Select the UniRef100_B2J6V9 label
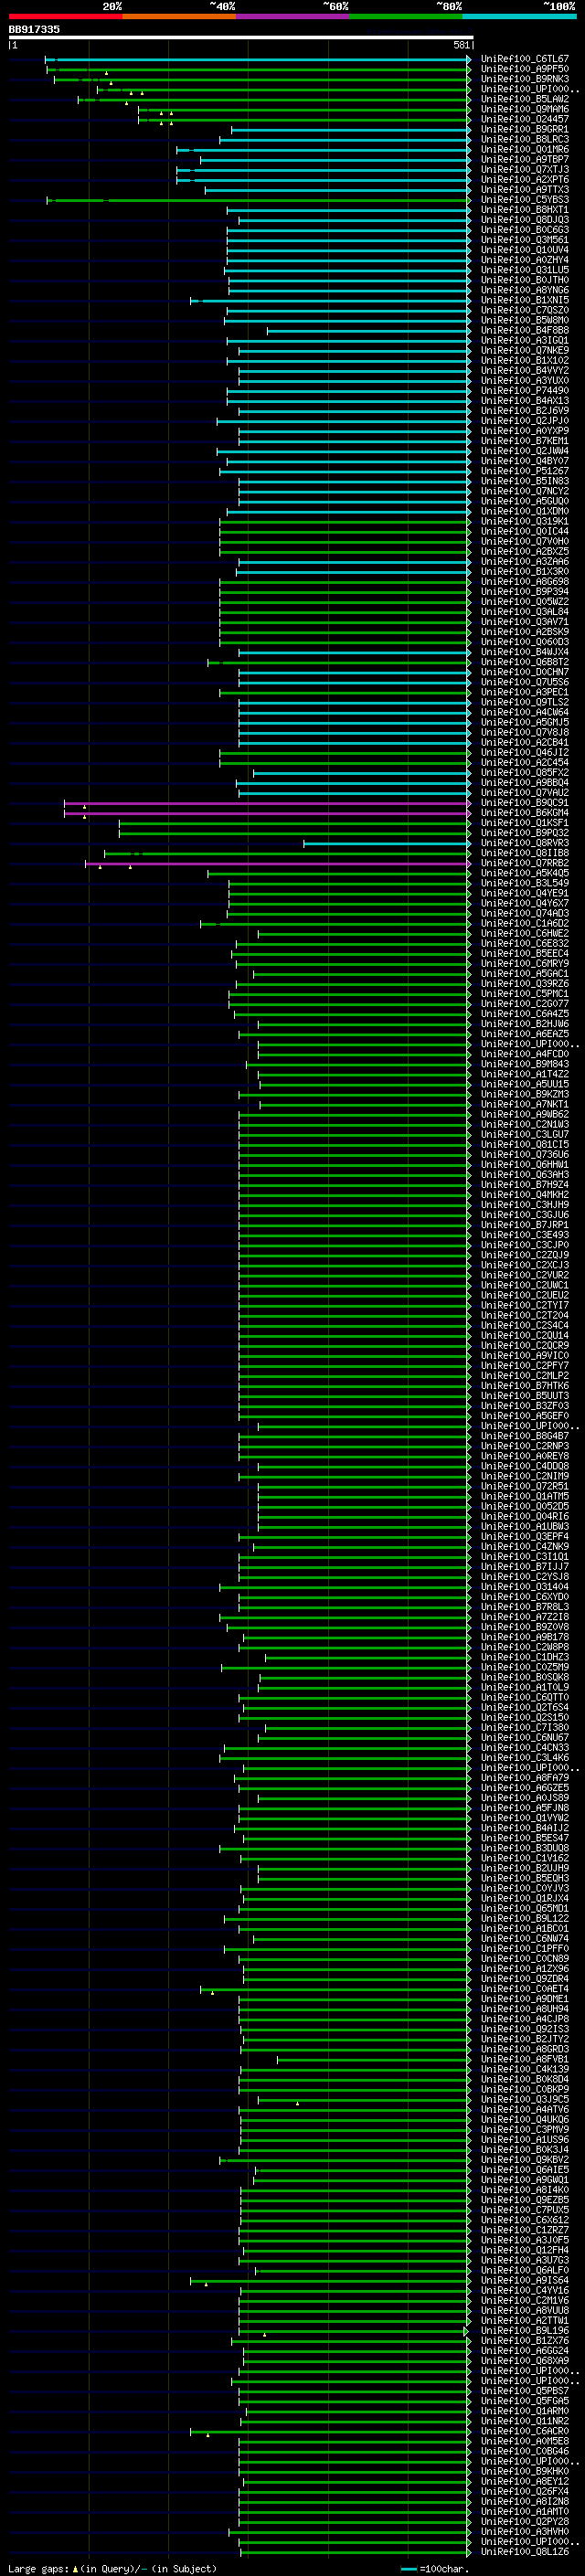This screenshot has height=2576, width=585. click(x=524, y=411)
